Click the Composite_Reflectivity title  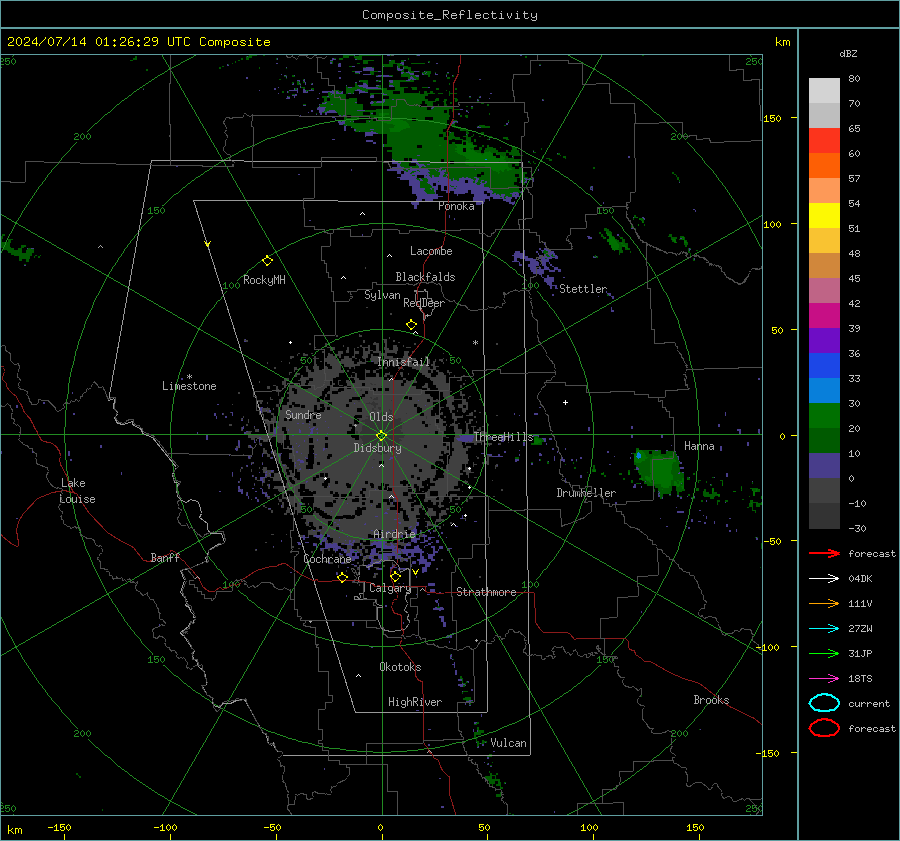click(x=450, y=15)
